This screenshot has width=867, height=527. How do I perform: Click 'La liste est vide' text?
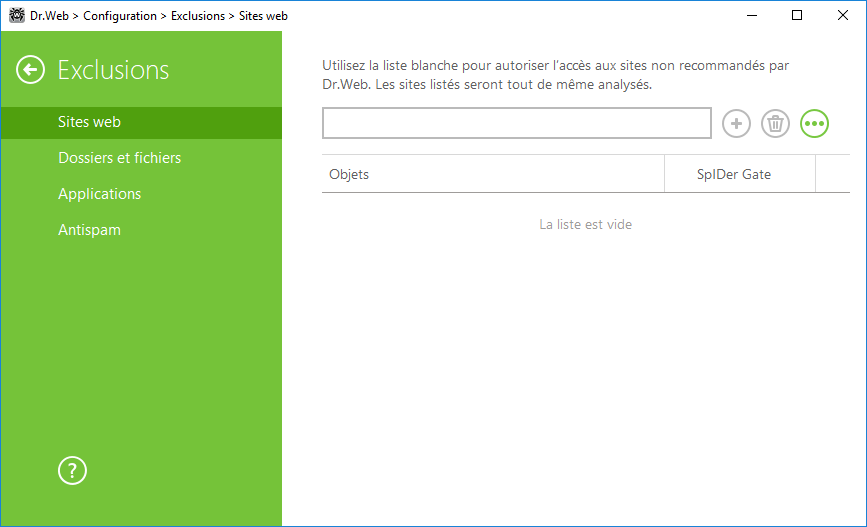point(586,225)
